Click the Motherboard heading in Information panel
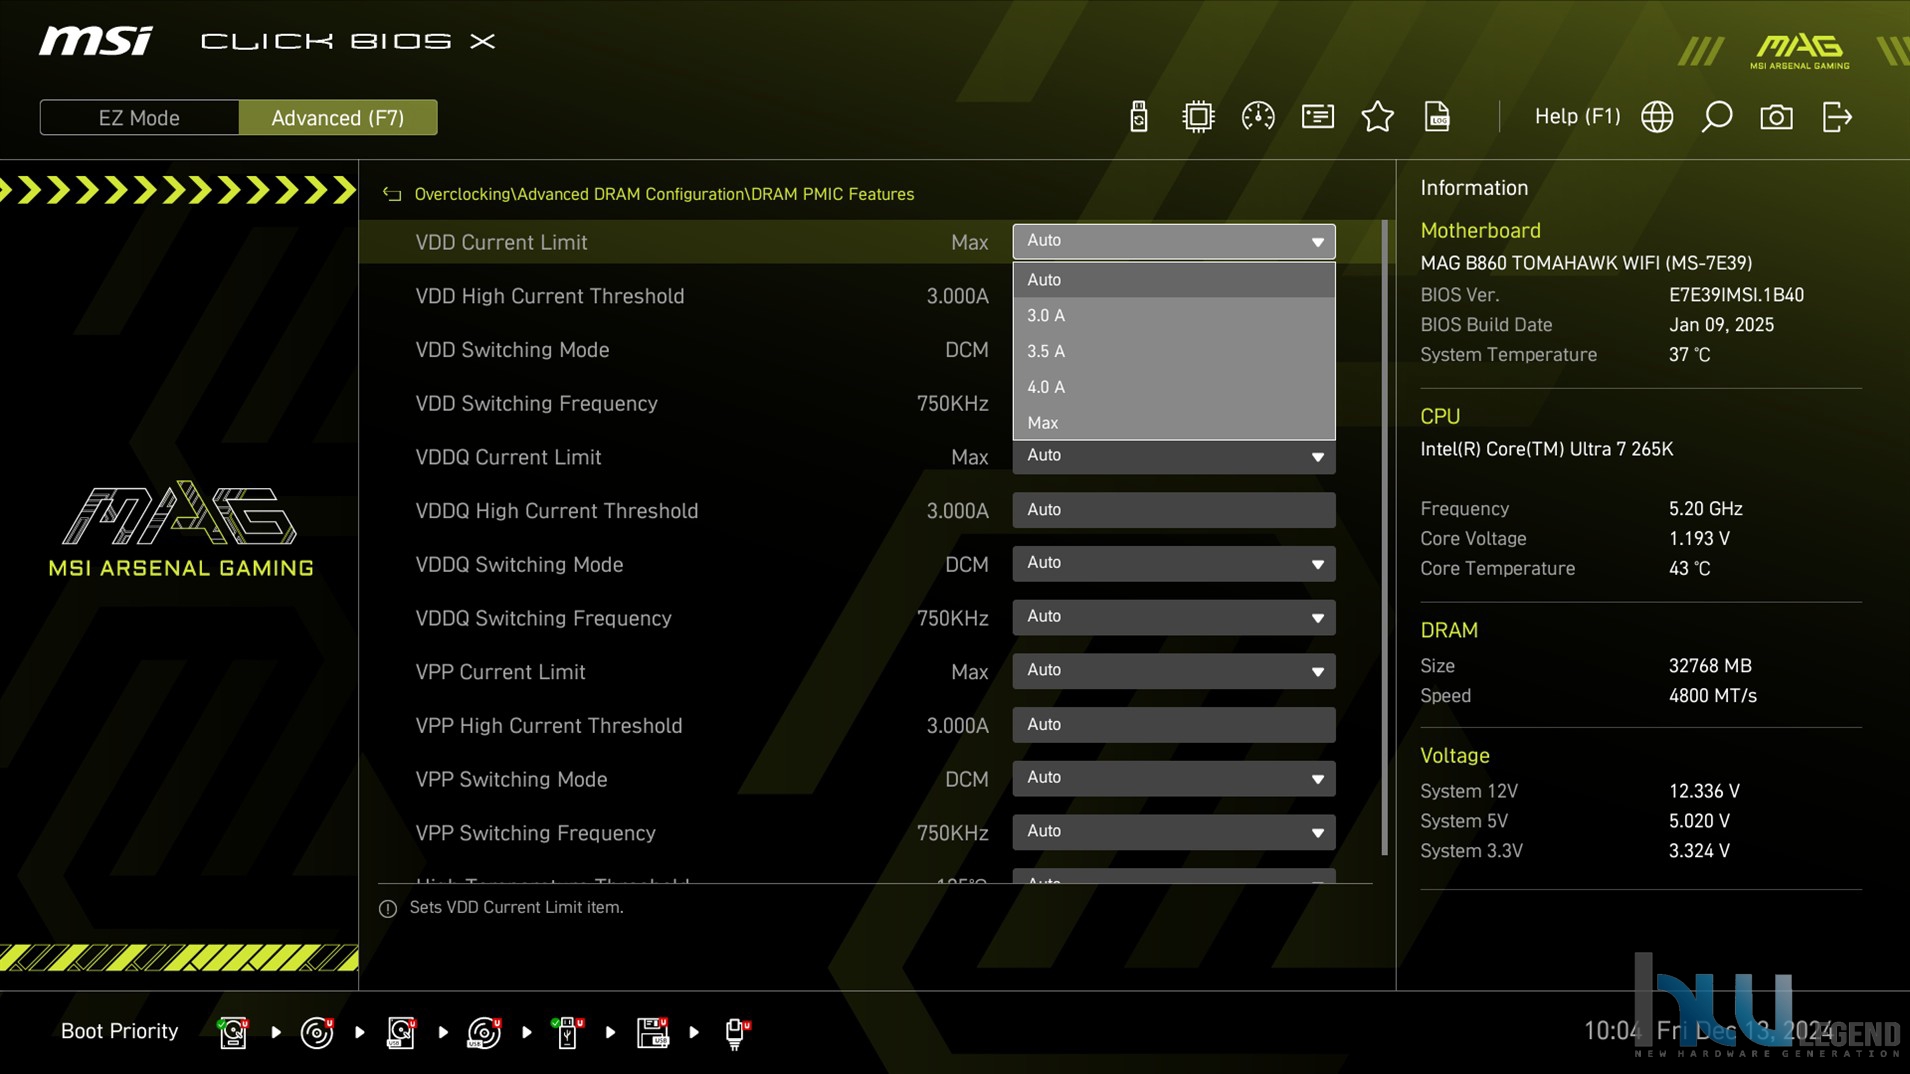The image size is (1910, 1074). (x=1480, y=231)
